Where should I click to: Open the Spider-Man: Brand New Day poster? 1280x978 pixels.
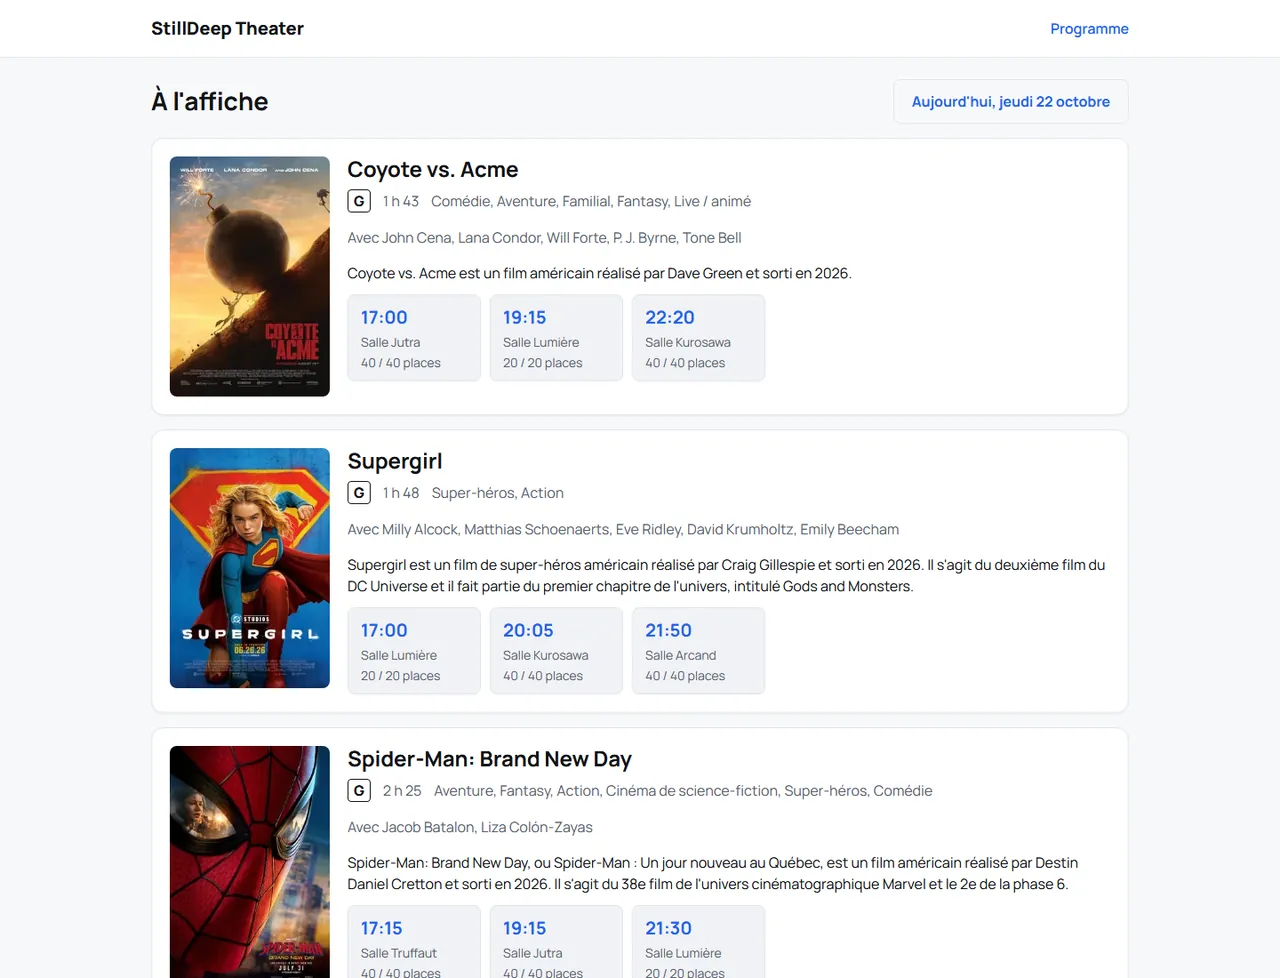pos(250,862)
